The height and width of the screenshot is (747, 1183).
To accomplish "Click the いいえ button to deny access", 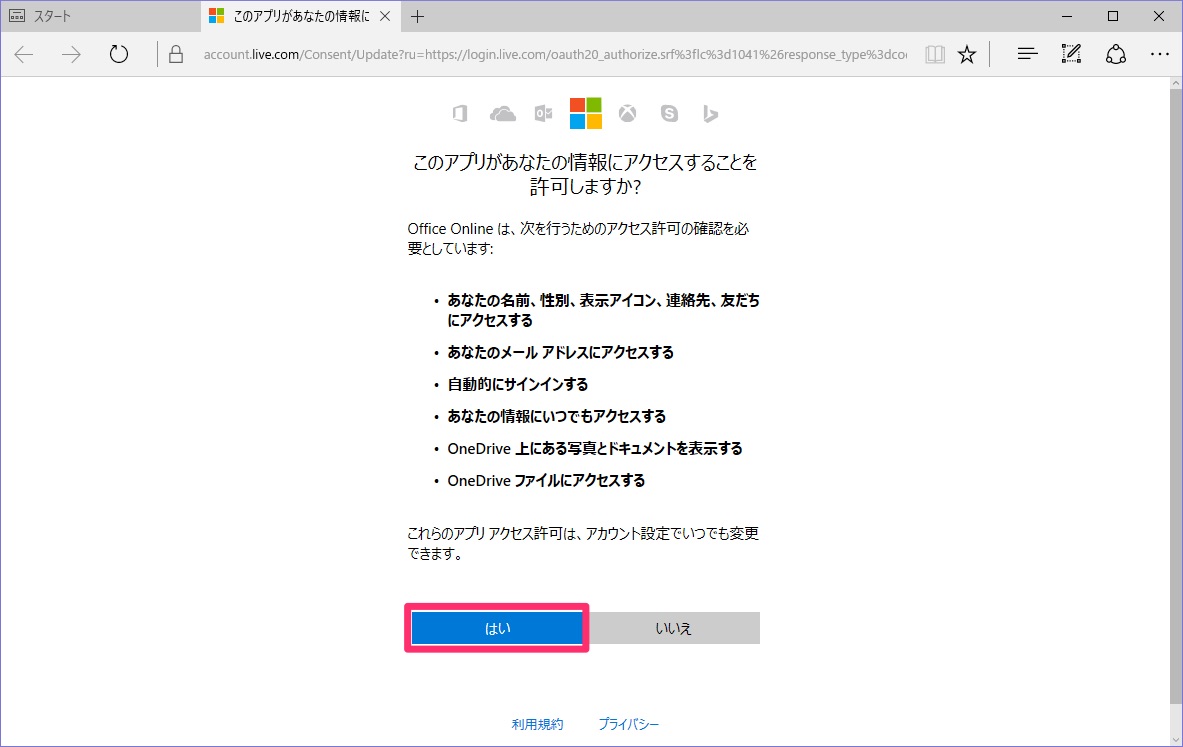I will [x=674, y=628].
